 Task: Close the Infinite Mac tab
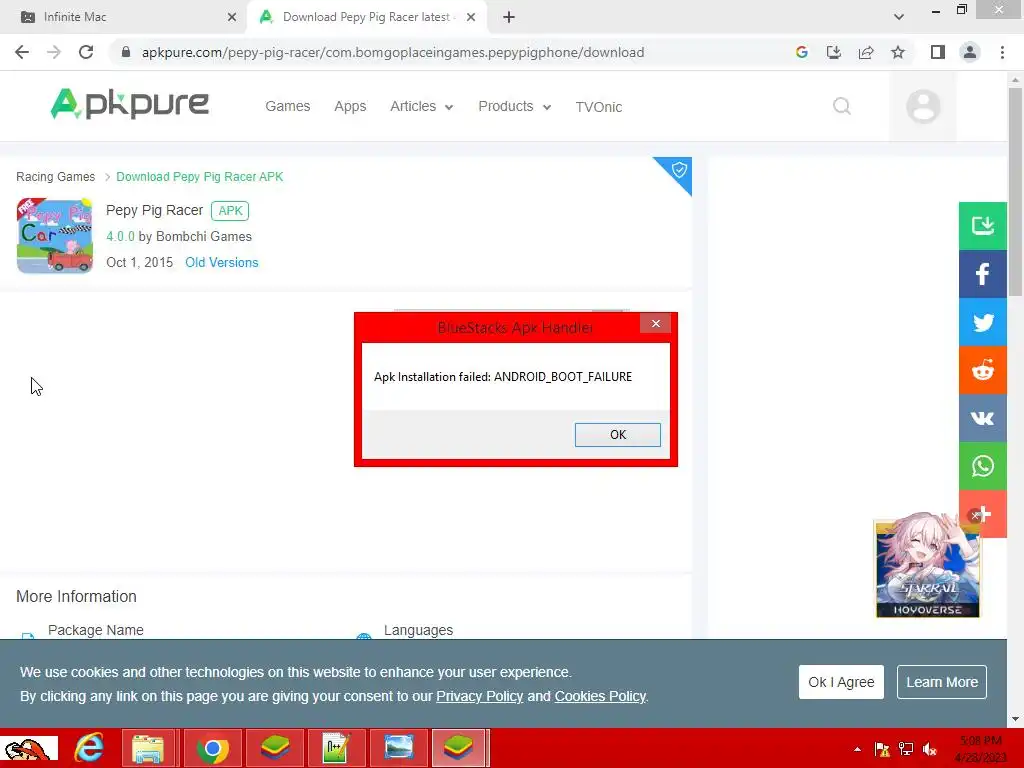[x=232, y=17]
